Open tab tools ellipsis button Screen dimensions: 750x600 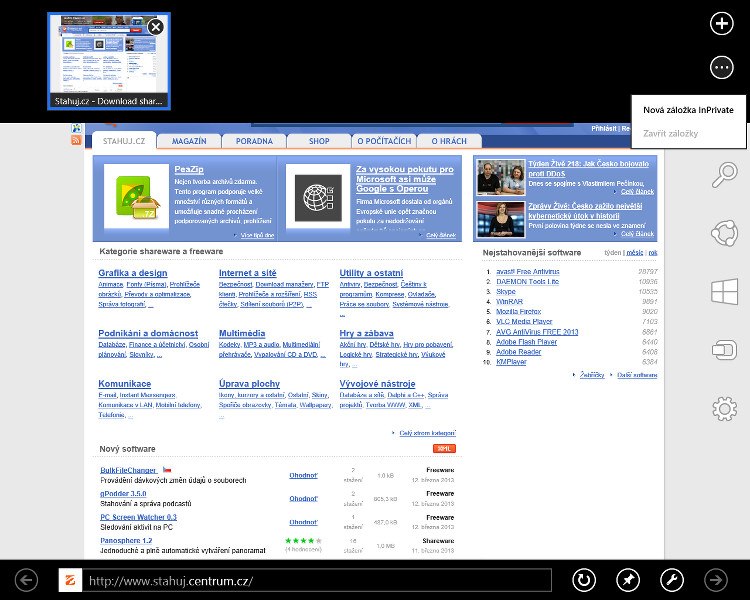point(721,67)
